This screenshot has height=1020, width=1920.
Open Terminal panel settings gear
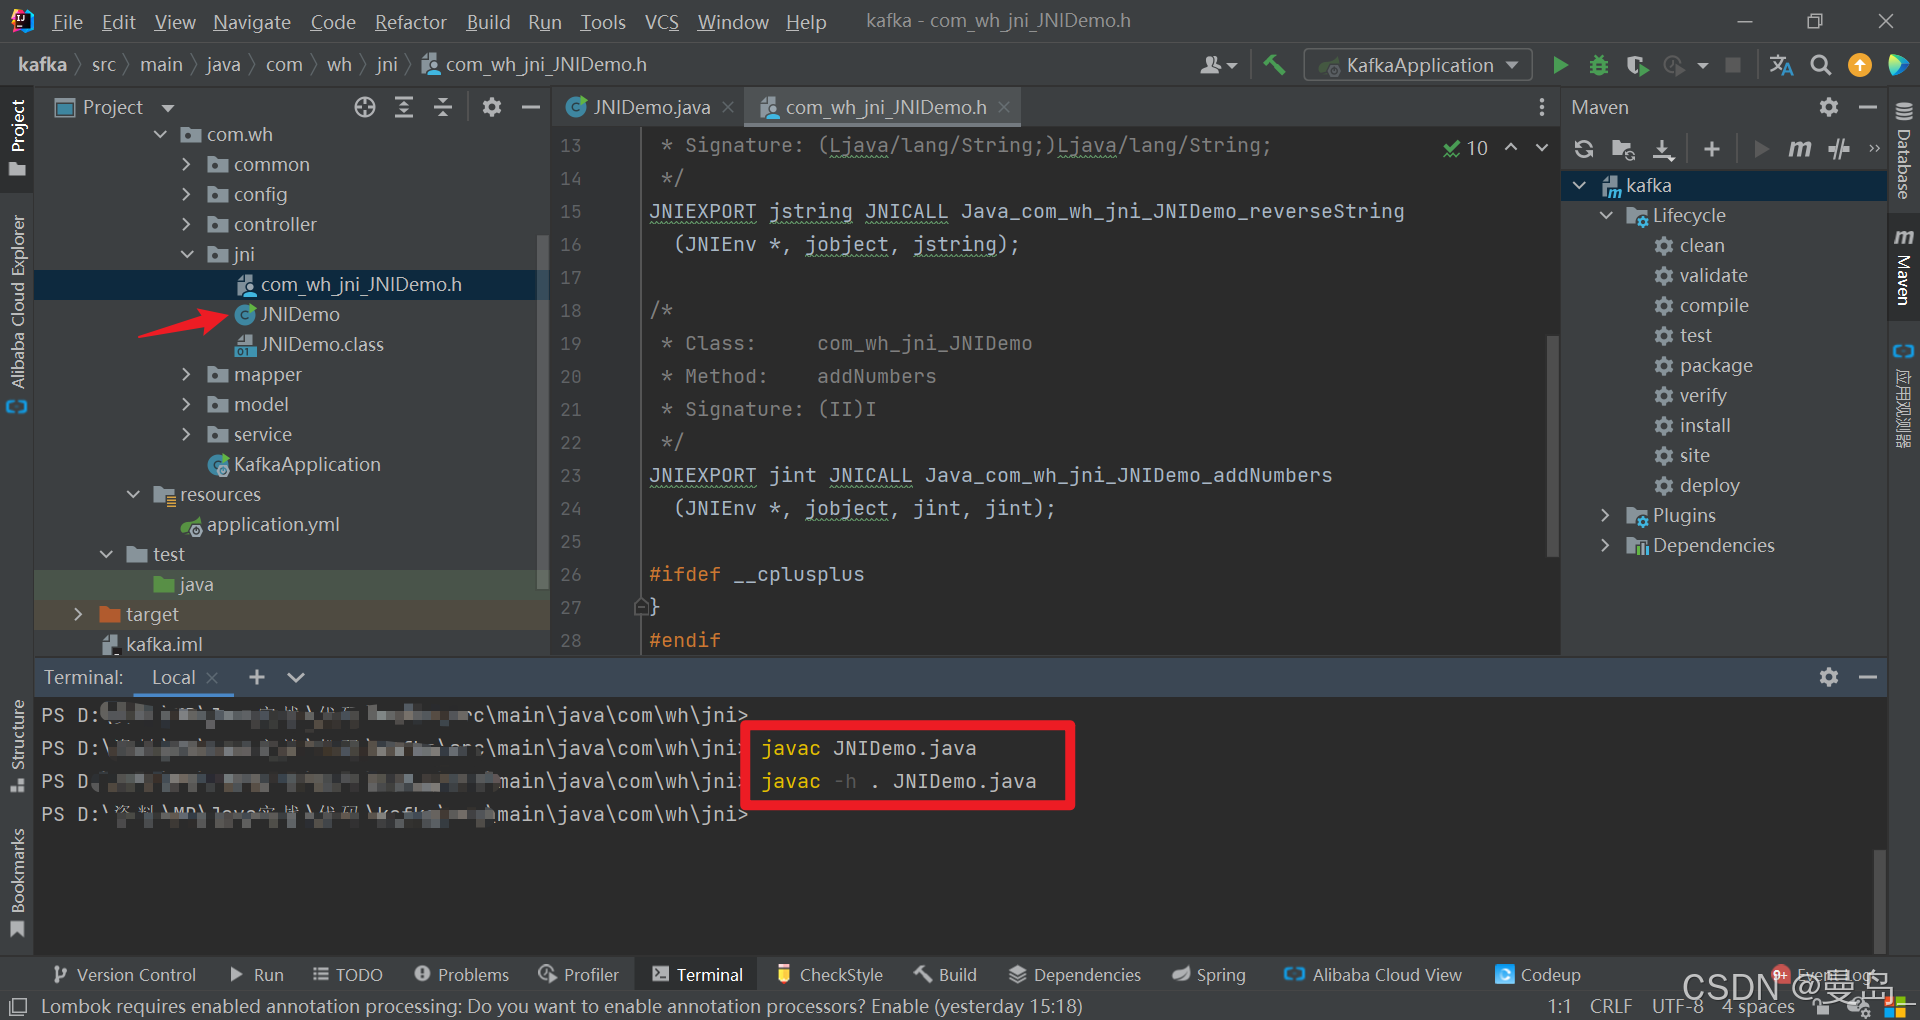(1829, 677)
